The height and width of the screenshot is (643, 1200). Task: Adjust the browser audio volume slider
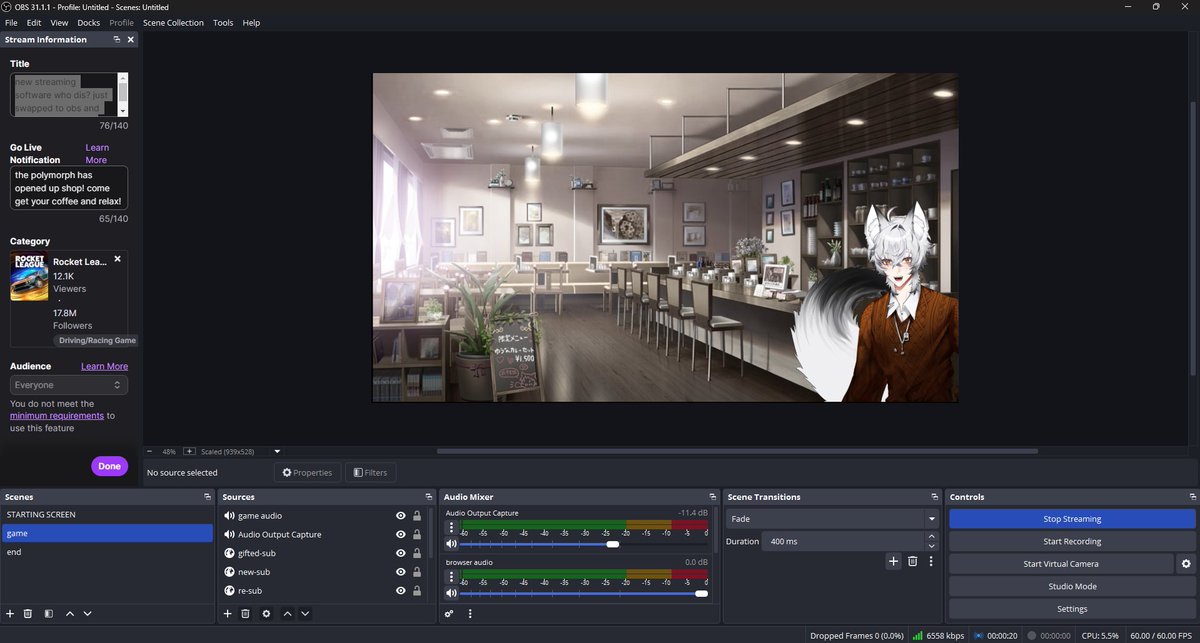pyautogui.click(x=585, y=594)
